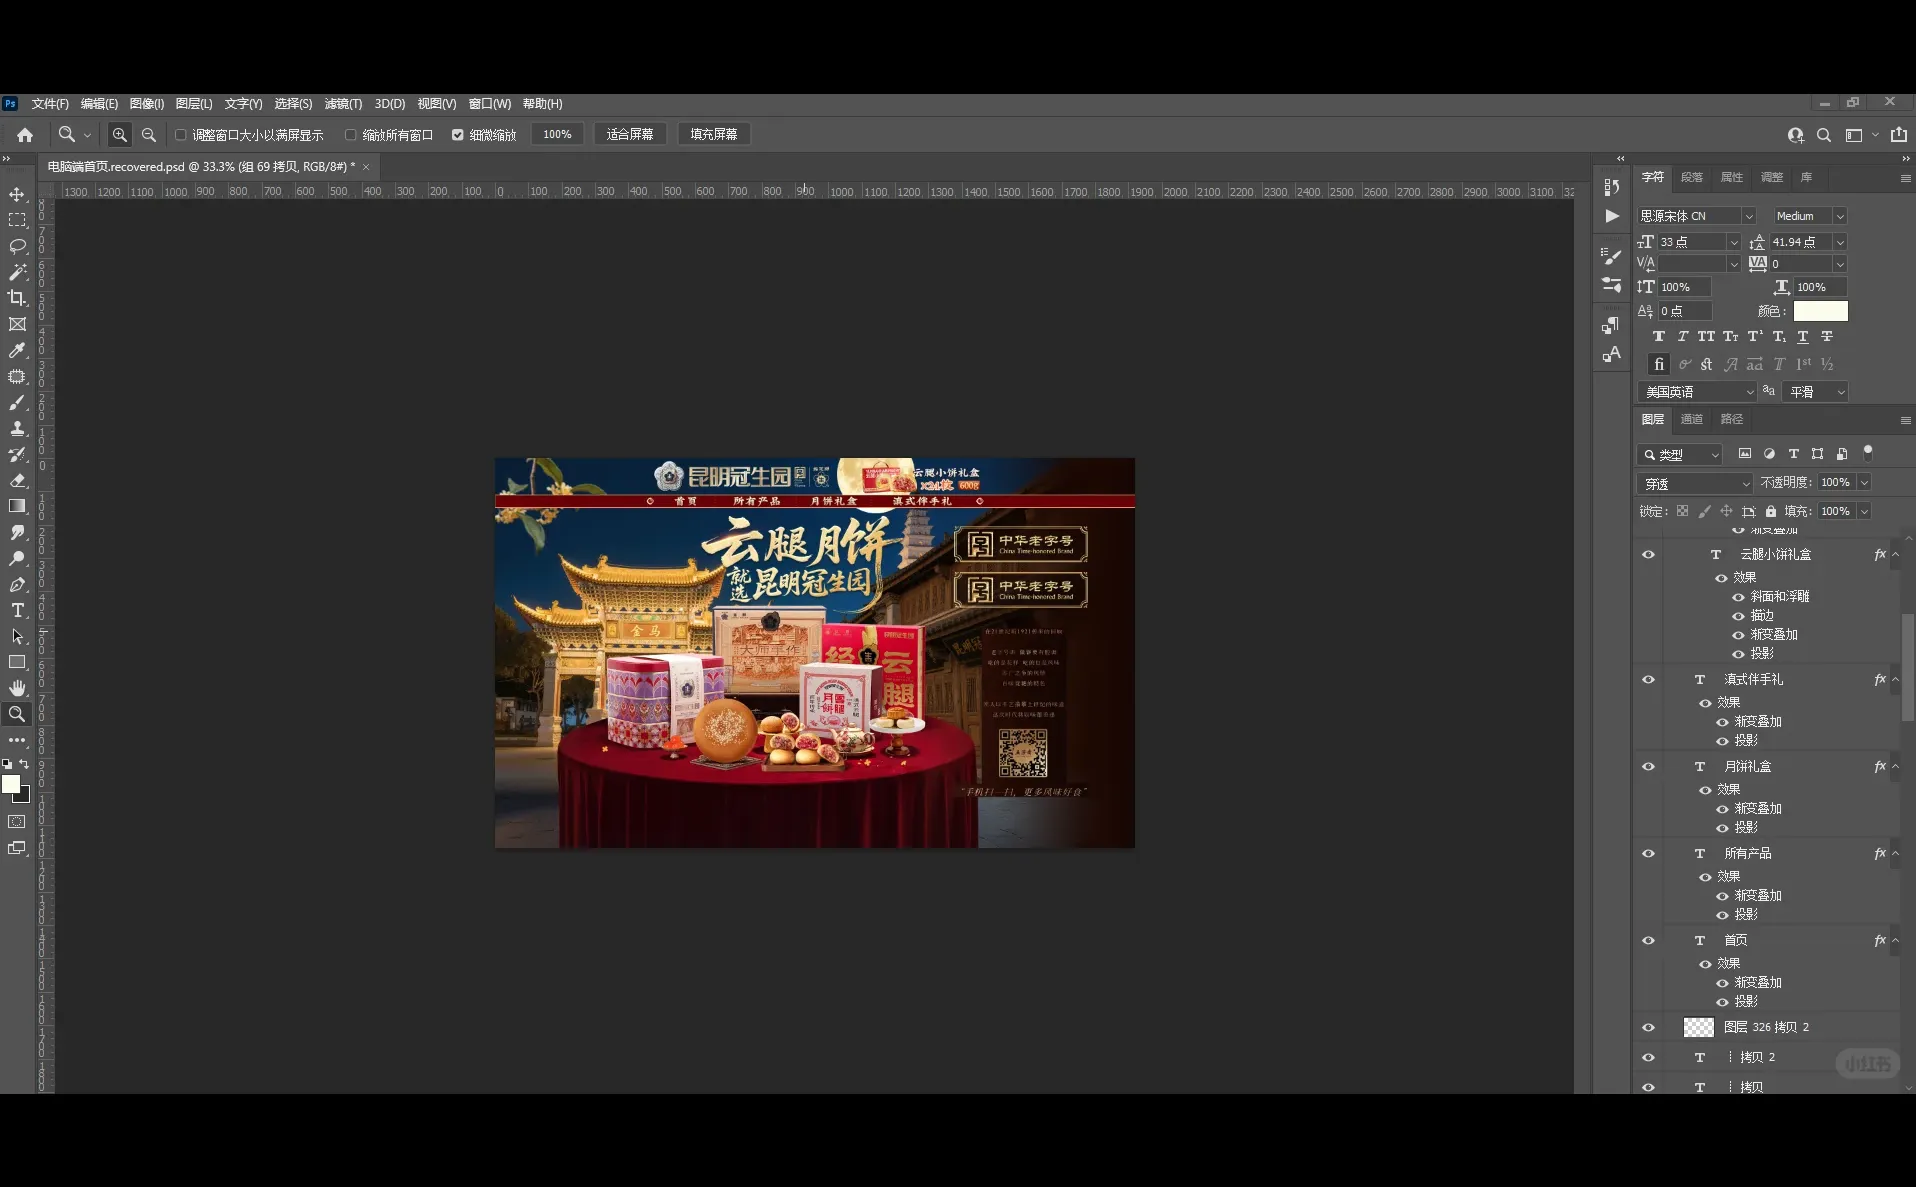
Task: Click the Faux Bold text style icon
Action: click(x=1659, y=337)
